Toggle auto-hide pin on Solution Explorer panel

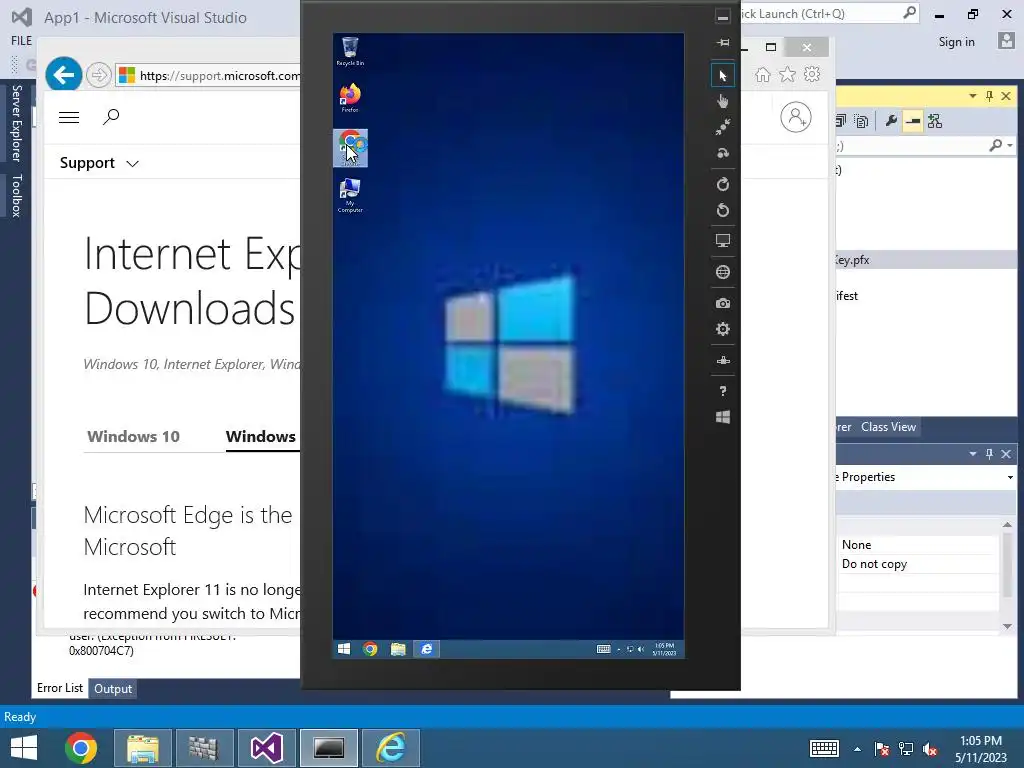[x=989, y=96]
